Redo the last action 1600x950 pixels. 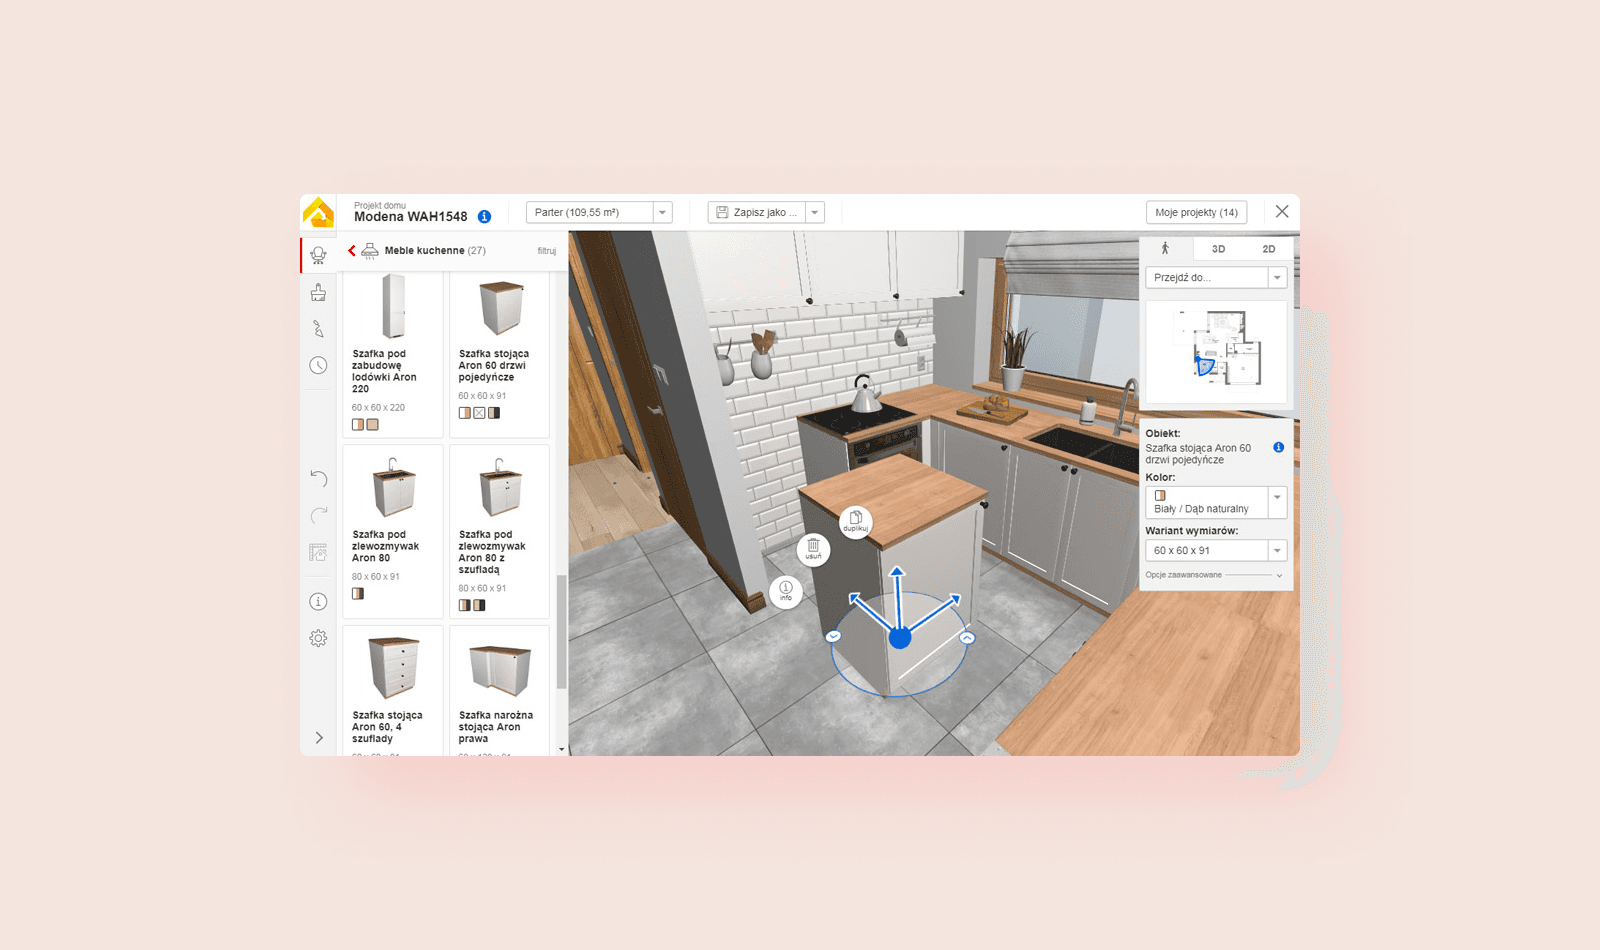[x=318, y=515]
